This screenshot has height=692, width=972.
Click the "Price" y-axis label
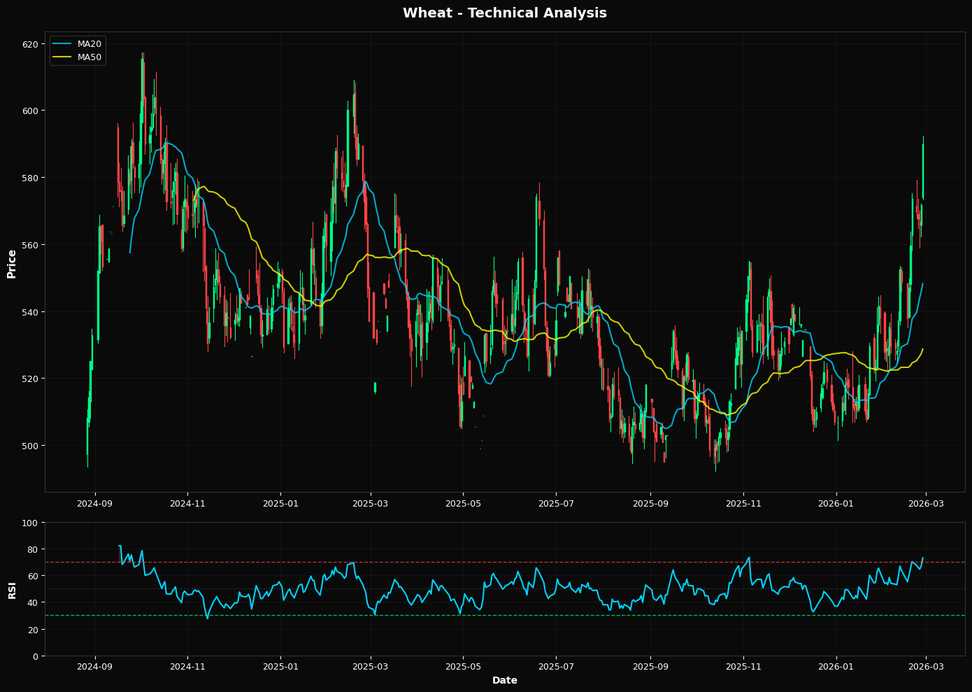click(11, 264)
